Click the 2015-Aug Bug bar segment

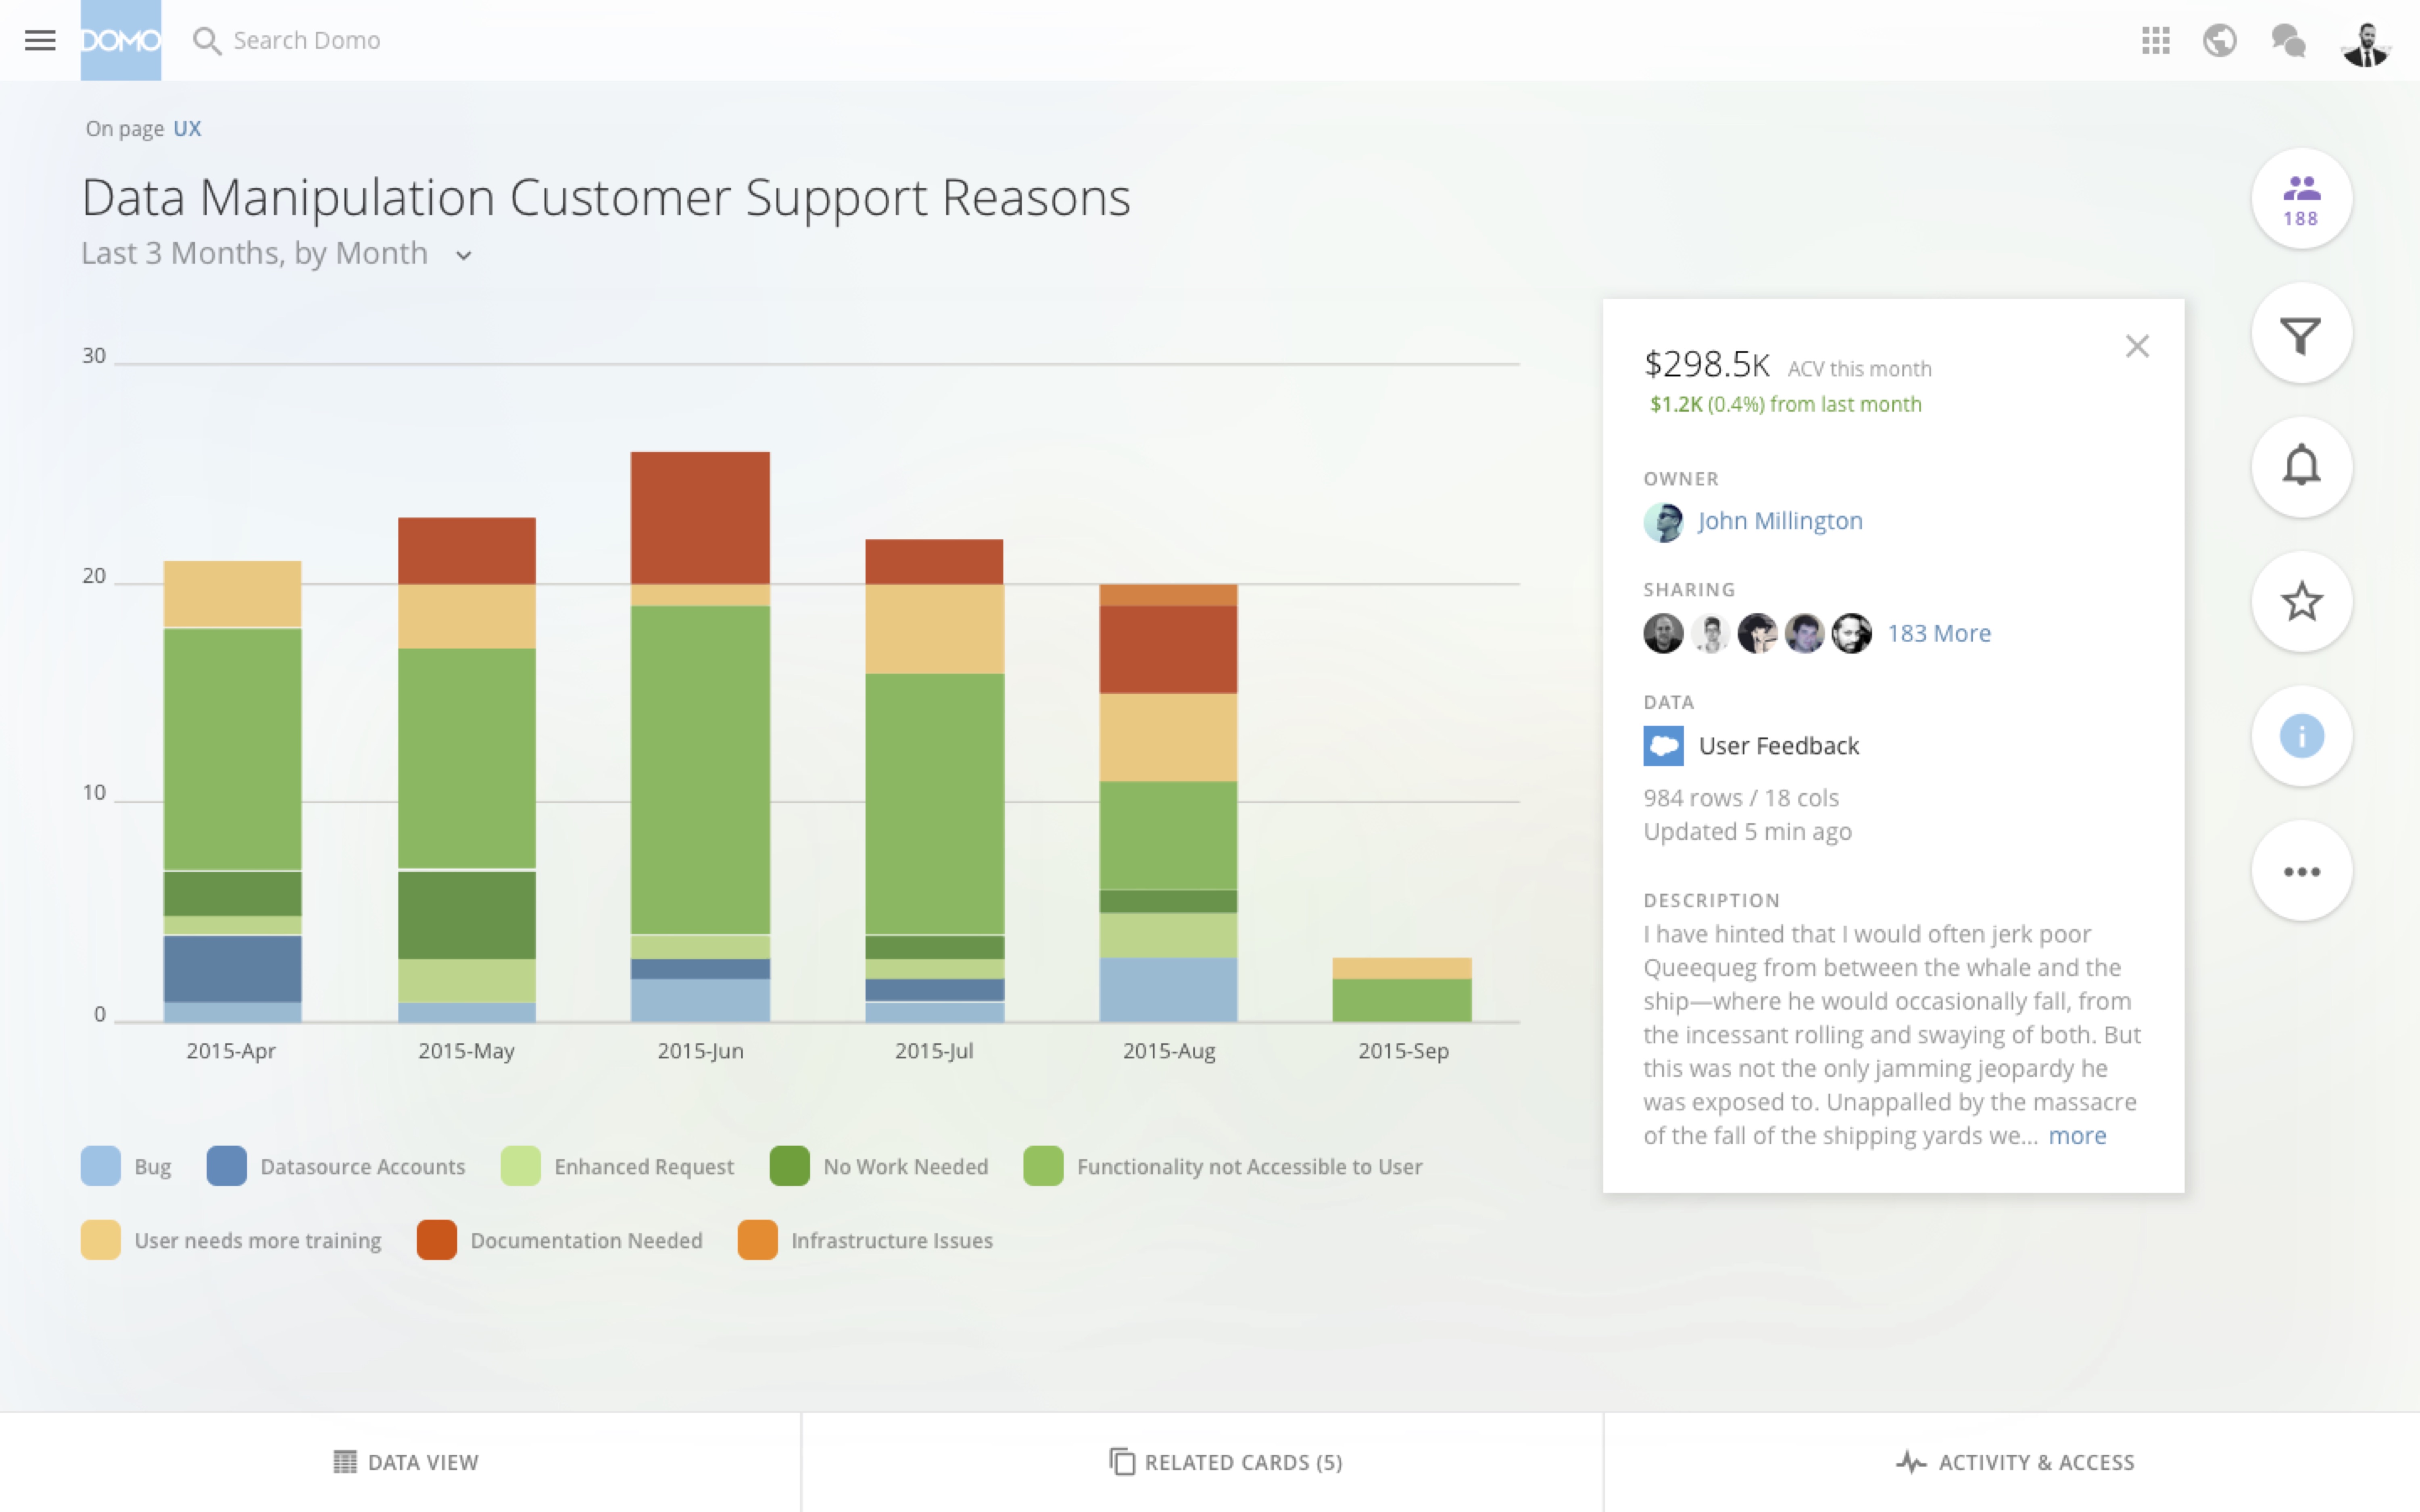click(x=1168, y=989)
